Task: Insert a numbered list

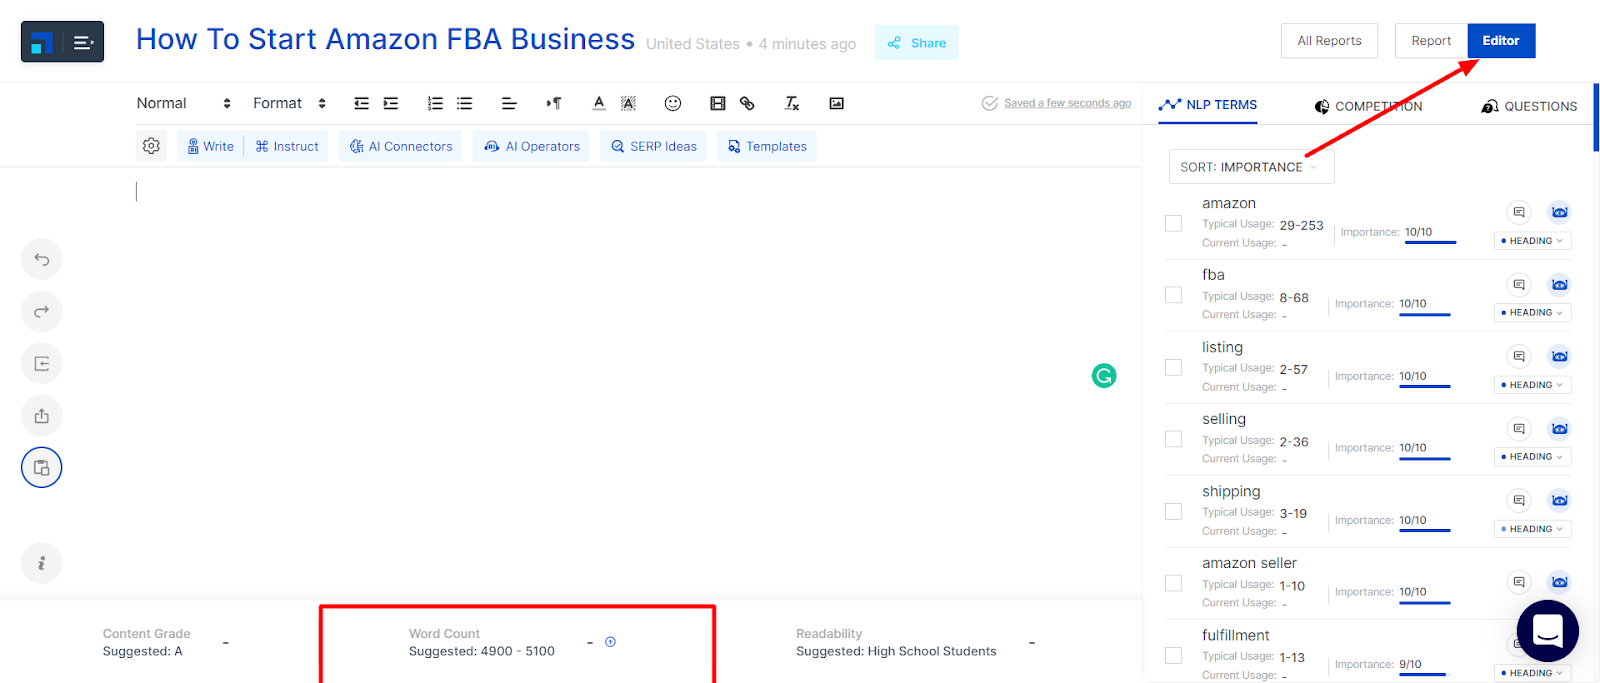Action: click(435, 103)
